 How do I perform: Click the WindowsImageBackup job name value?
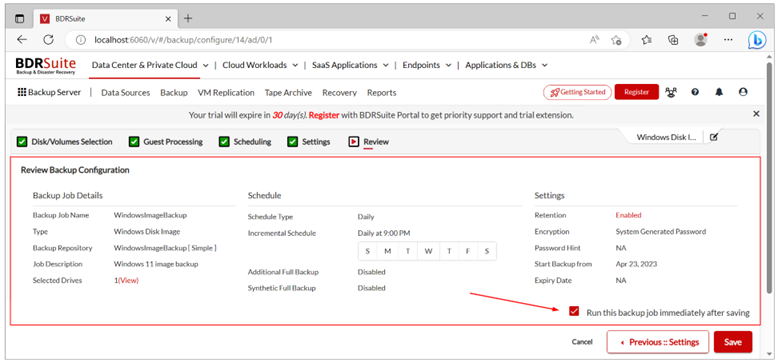pos(150,215)
